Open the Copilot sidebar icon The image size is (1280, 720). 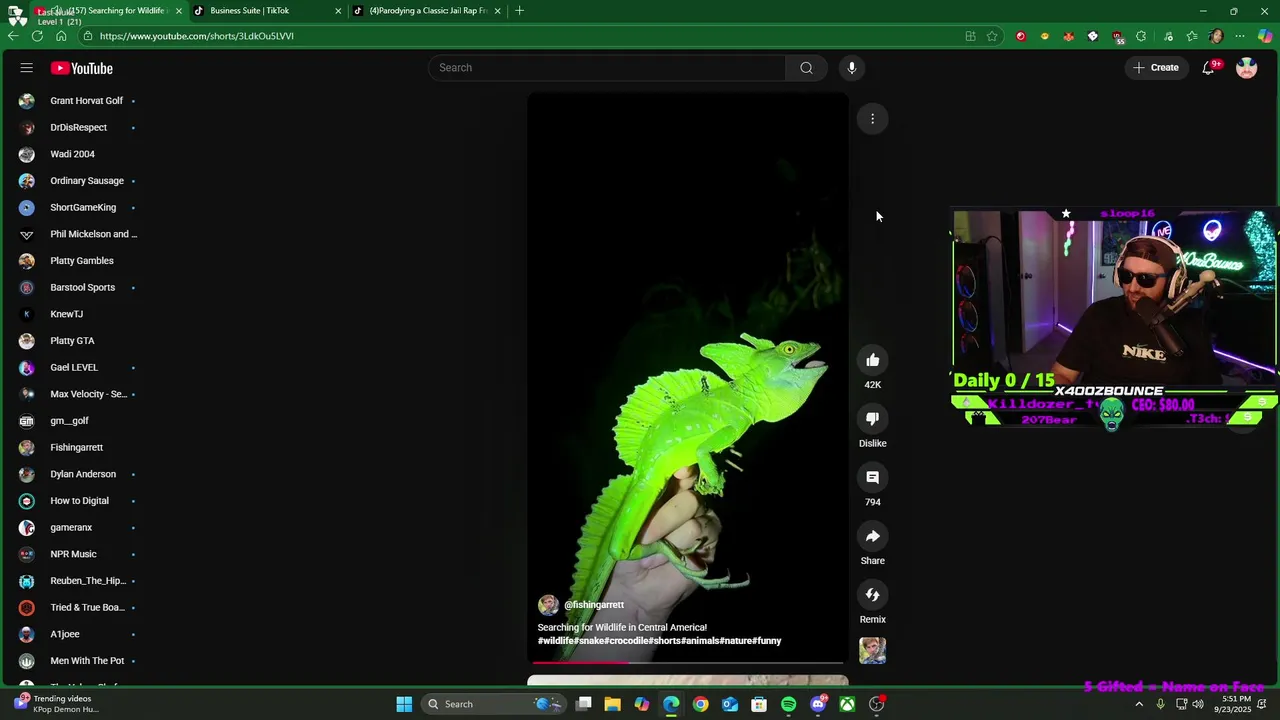(x=1265, y=36)
